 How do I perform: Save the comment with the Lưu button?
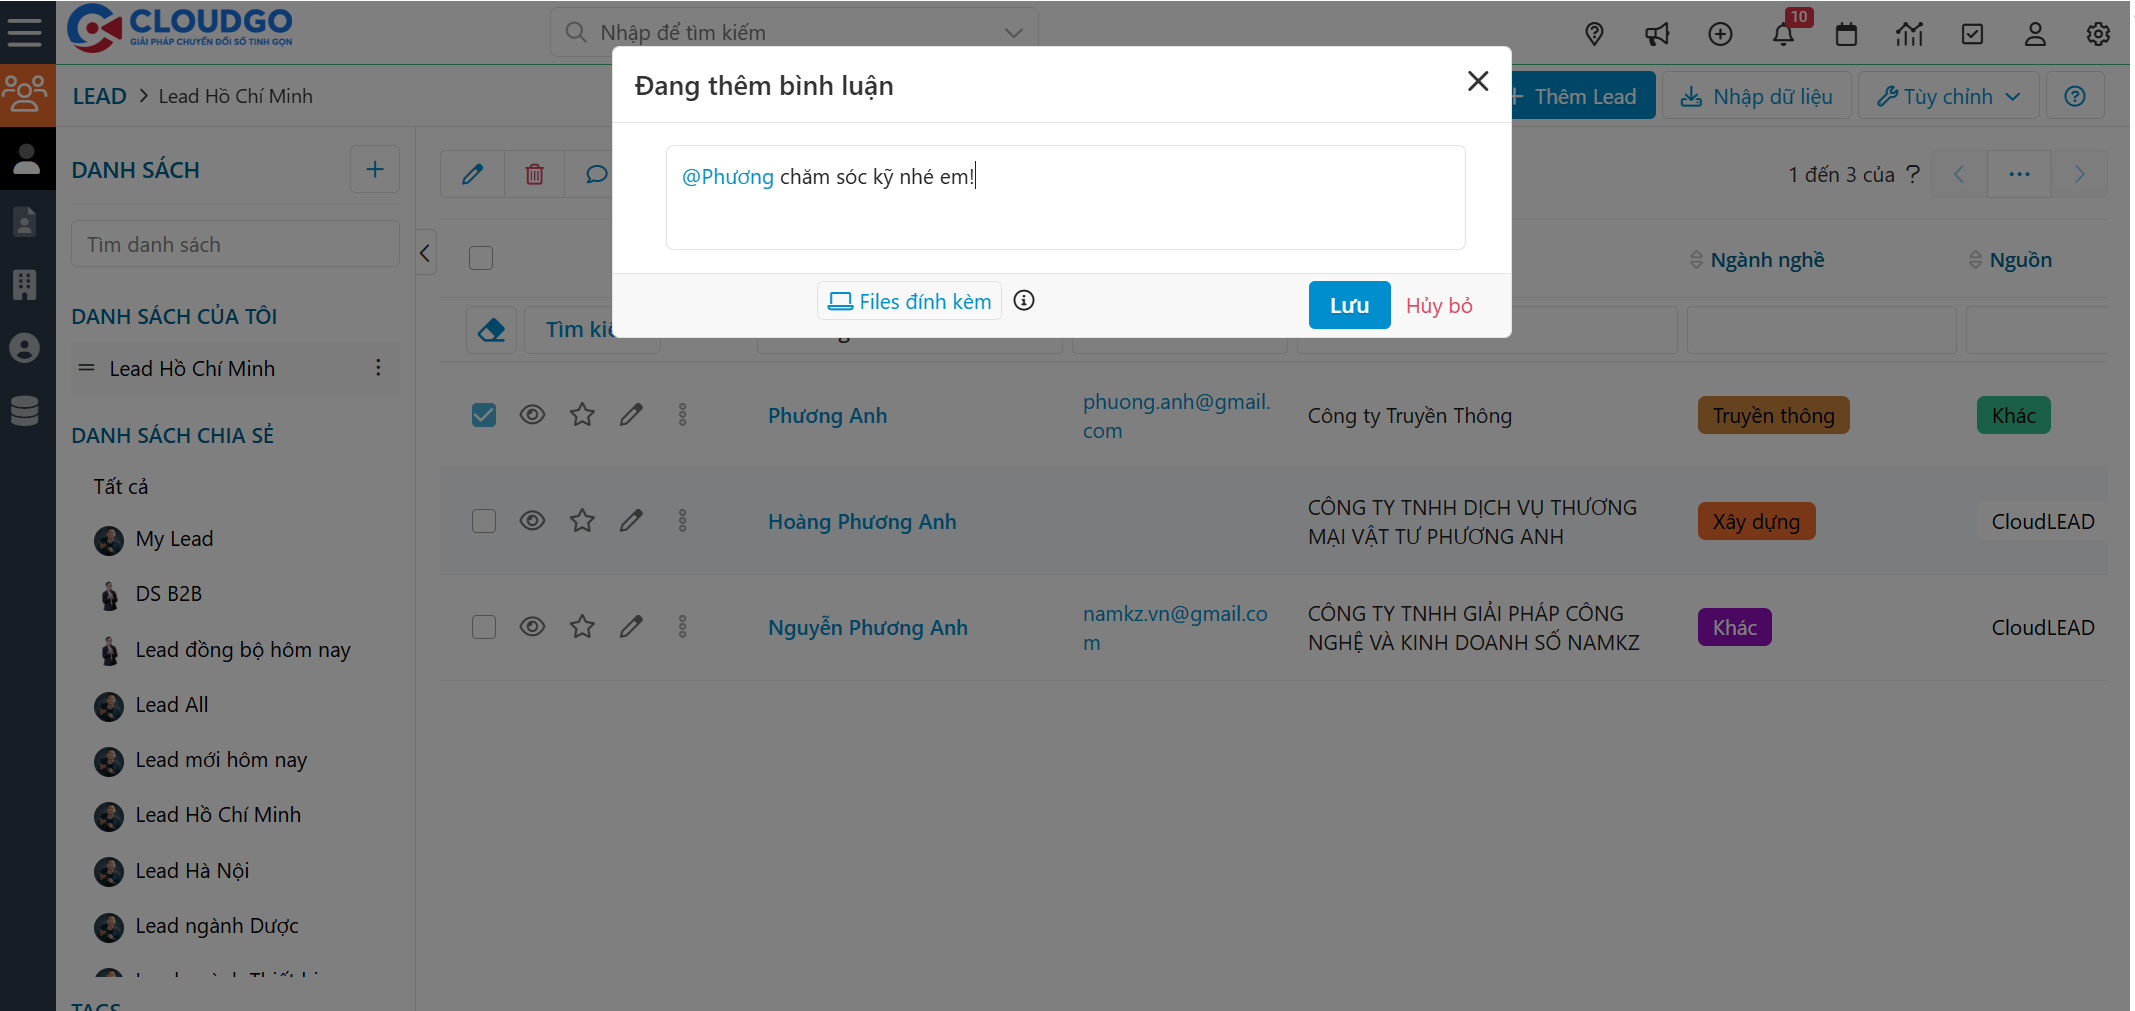(x=1349, y=305)
